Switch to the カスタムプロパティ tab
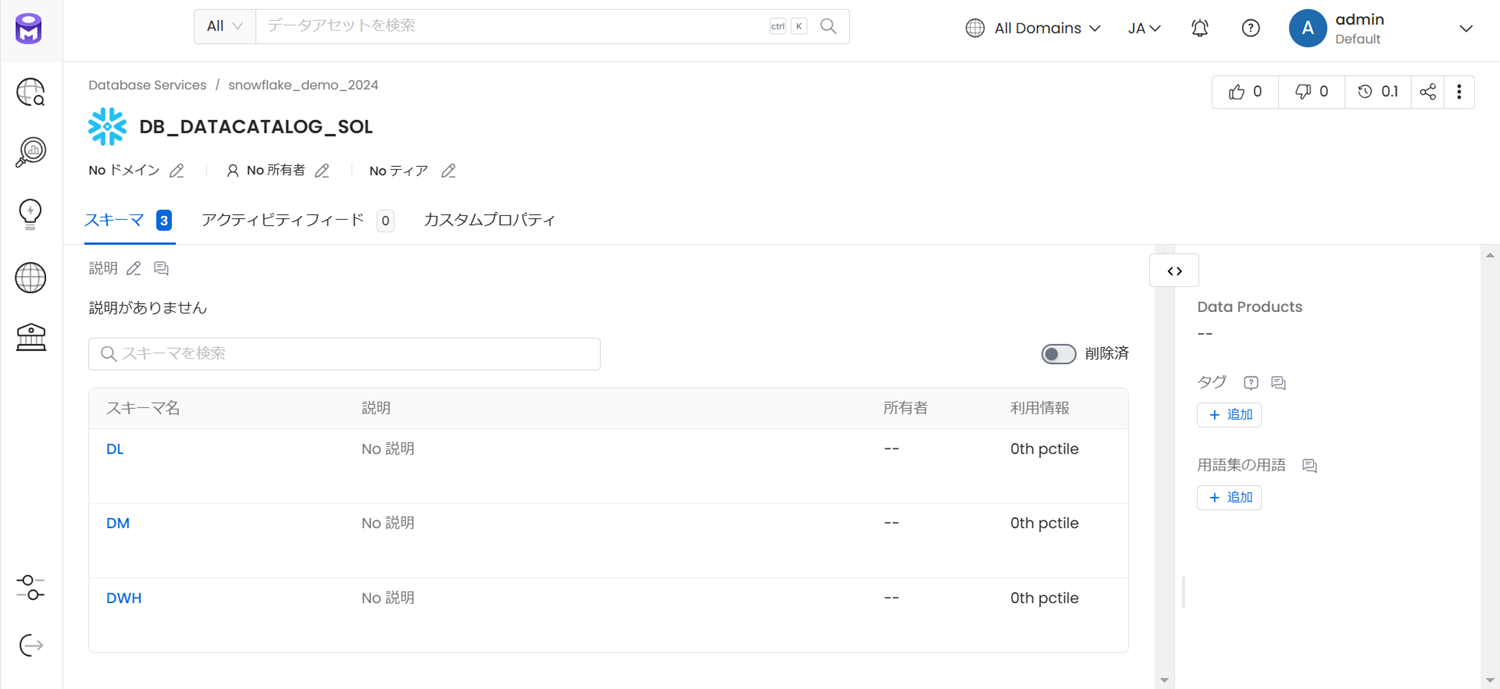This screenshot has height=689, width=1500. point(489,220)
